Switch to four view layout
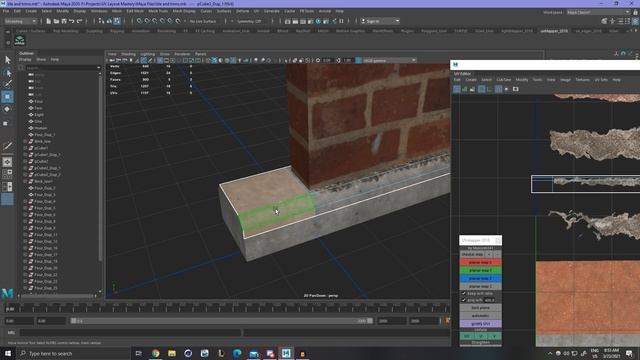Image resolution: width=640 pixels, height=360 pixels. tap(7, 174)
